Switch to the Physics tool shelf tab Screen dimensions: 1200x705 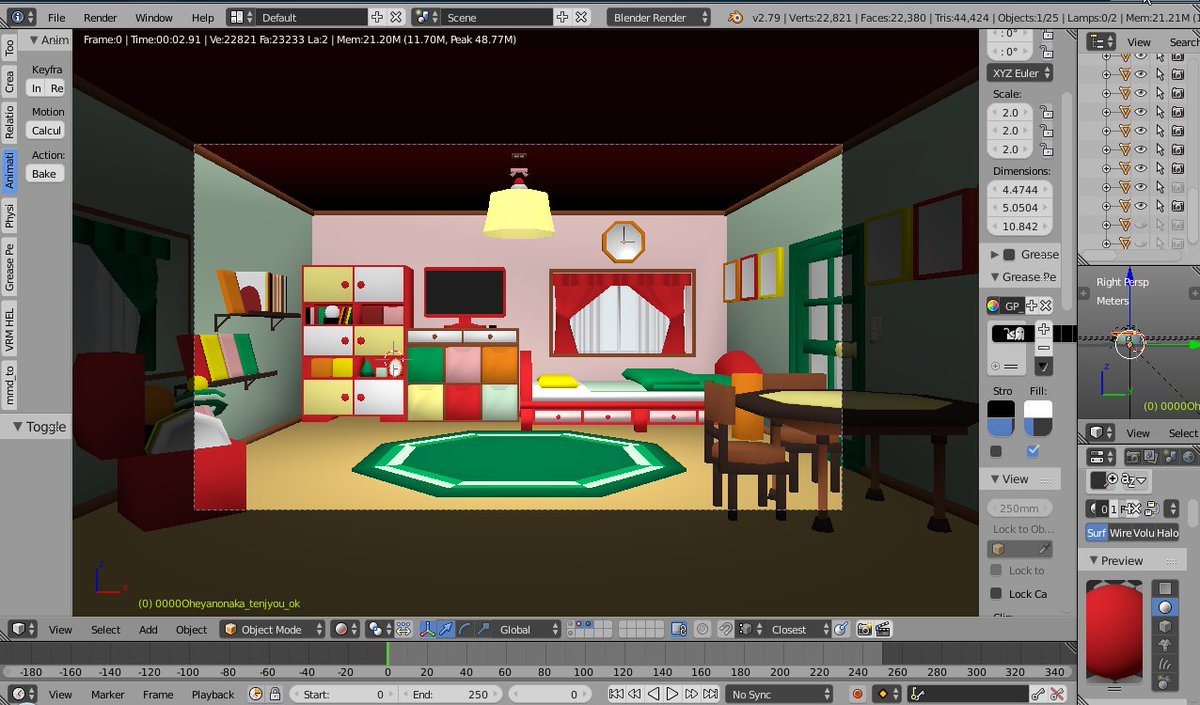click(9, 214)
